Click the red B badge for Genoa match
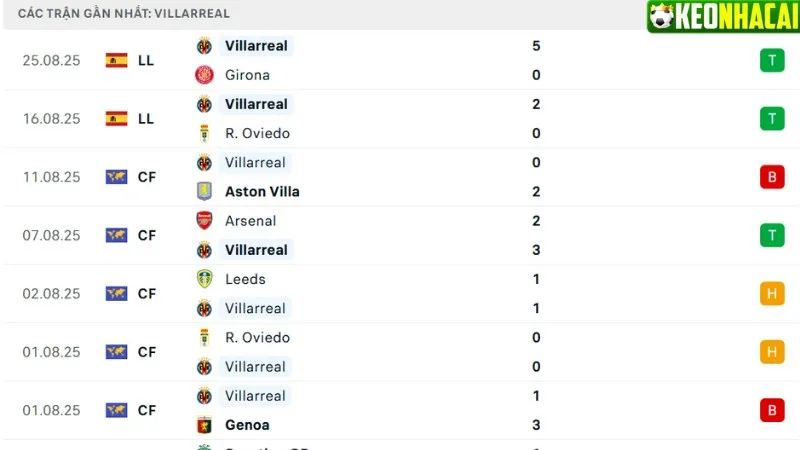The image size is (800, 450). [771, 410]
